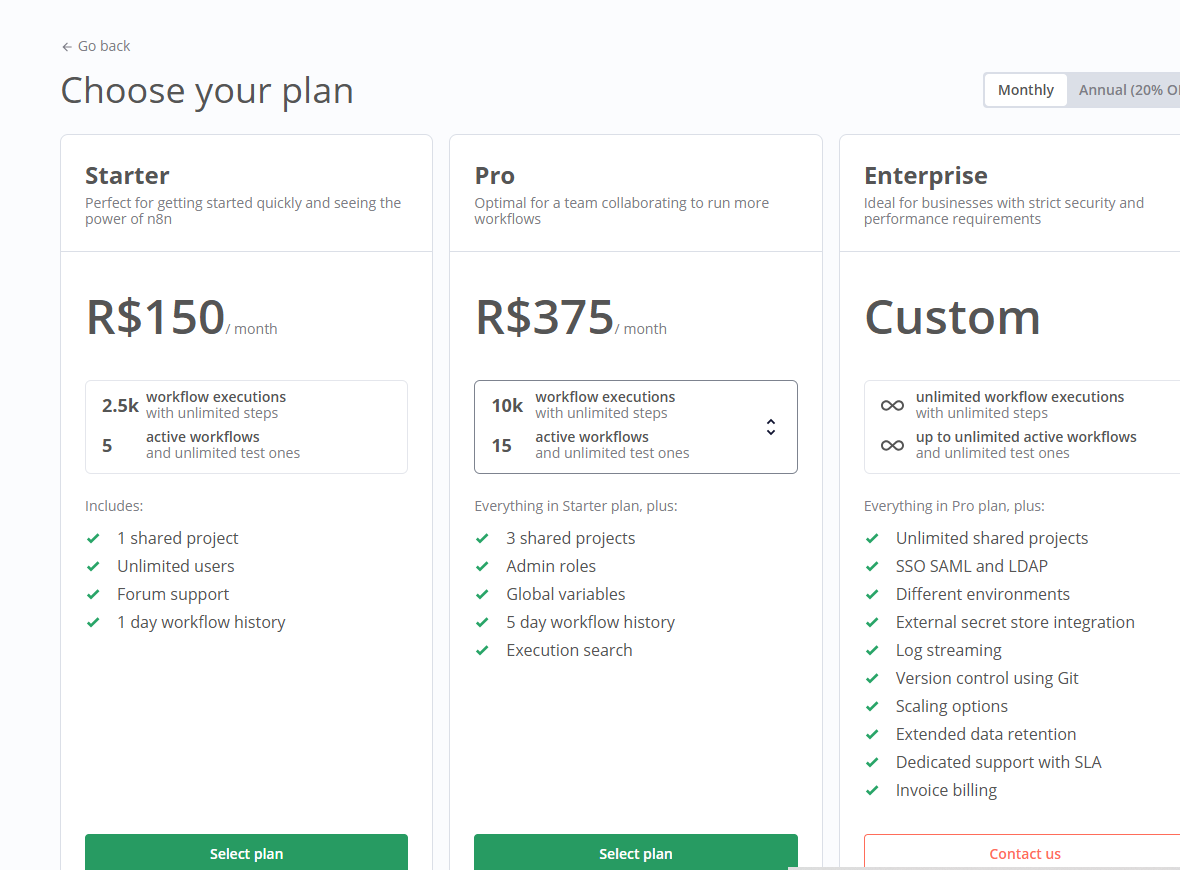Switch billing to Monthly
This screenshot has height=870, width=1180.
[x=1026, y=90]
